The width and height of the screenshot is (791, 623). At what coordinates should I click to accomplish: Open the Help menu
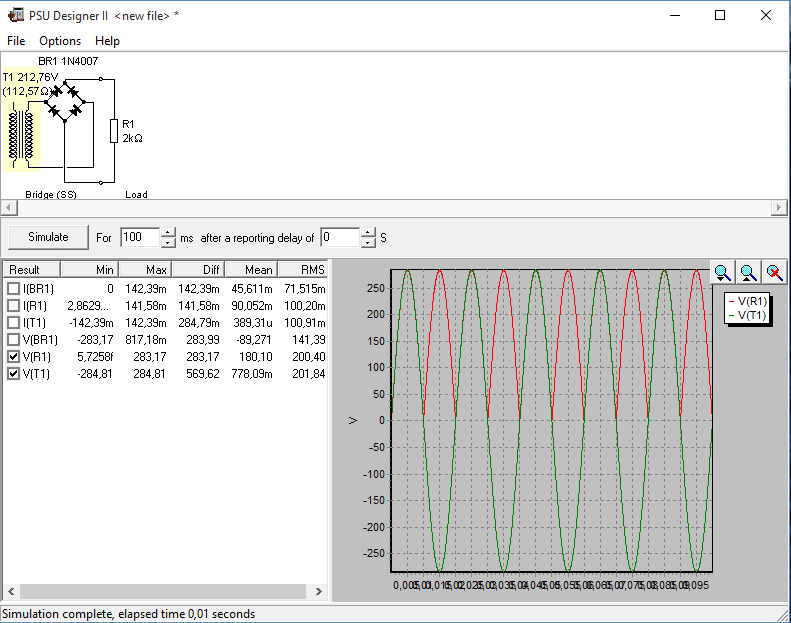(x=107, y=41)
